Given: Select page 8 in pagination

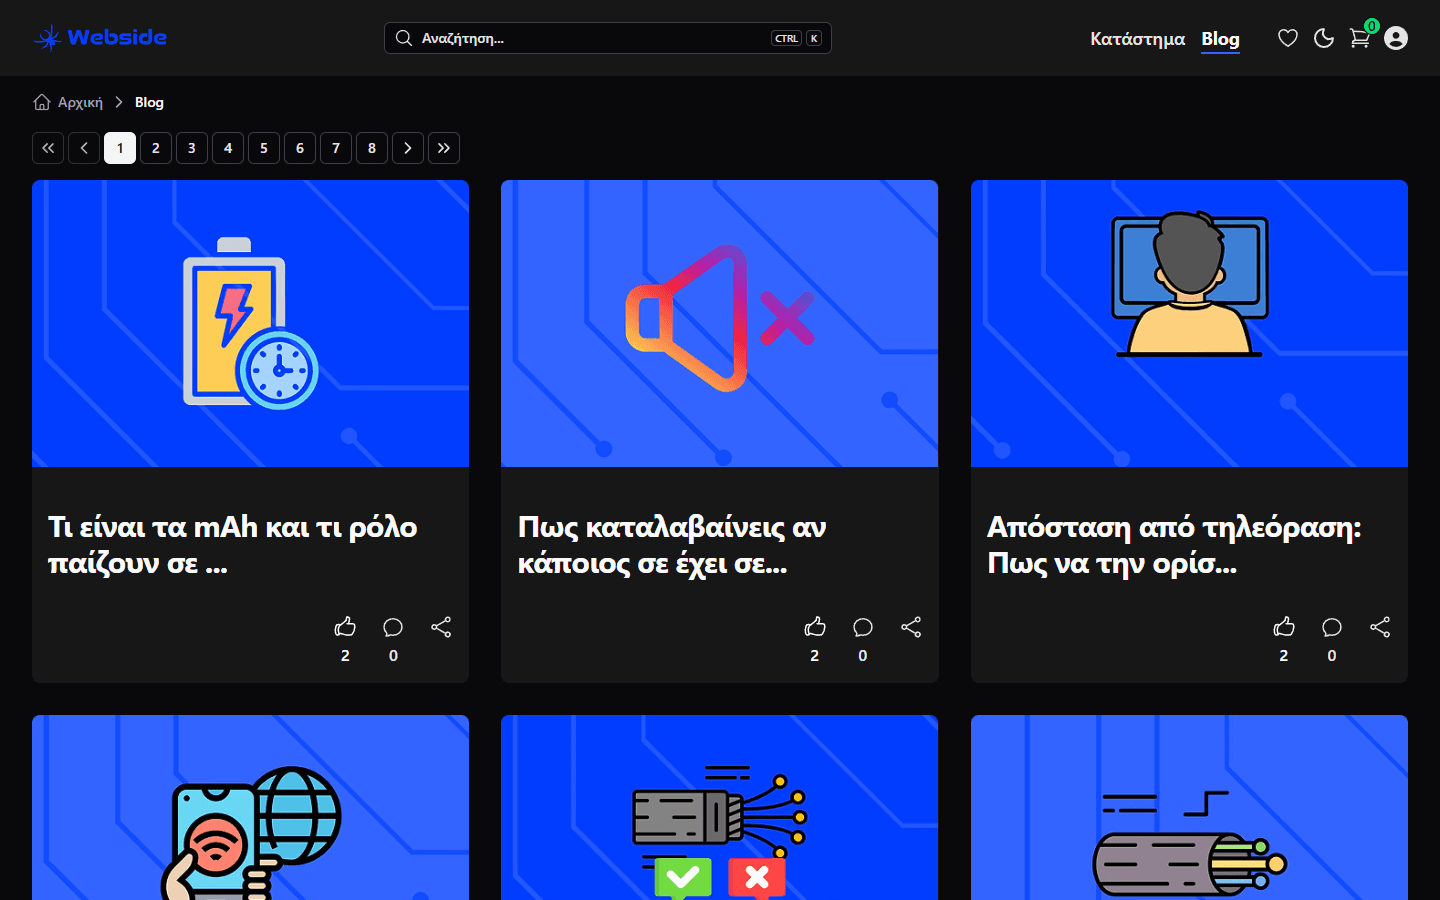Looking at the screenshot, I should (x=372, y=148).
